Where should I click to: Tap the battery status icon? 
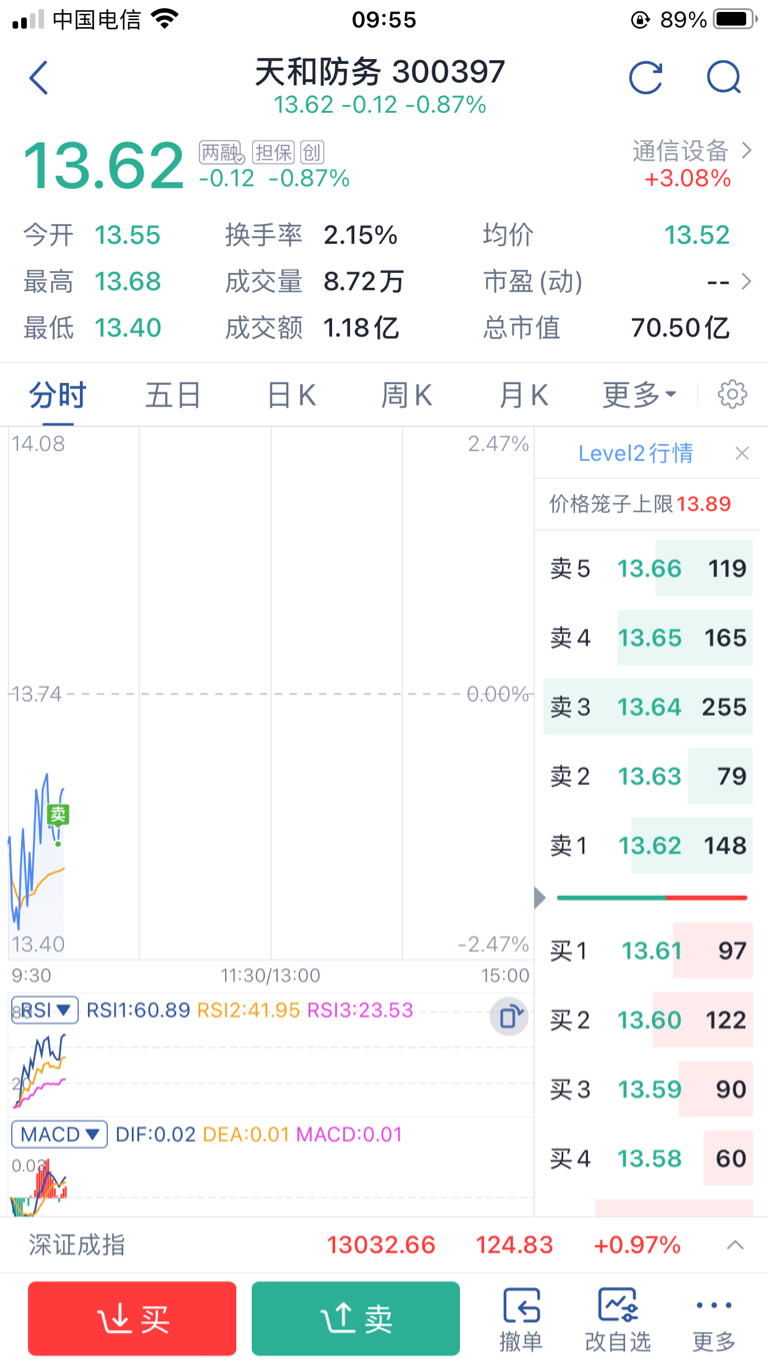(735, 19)
